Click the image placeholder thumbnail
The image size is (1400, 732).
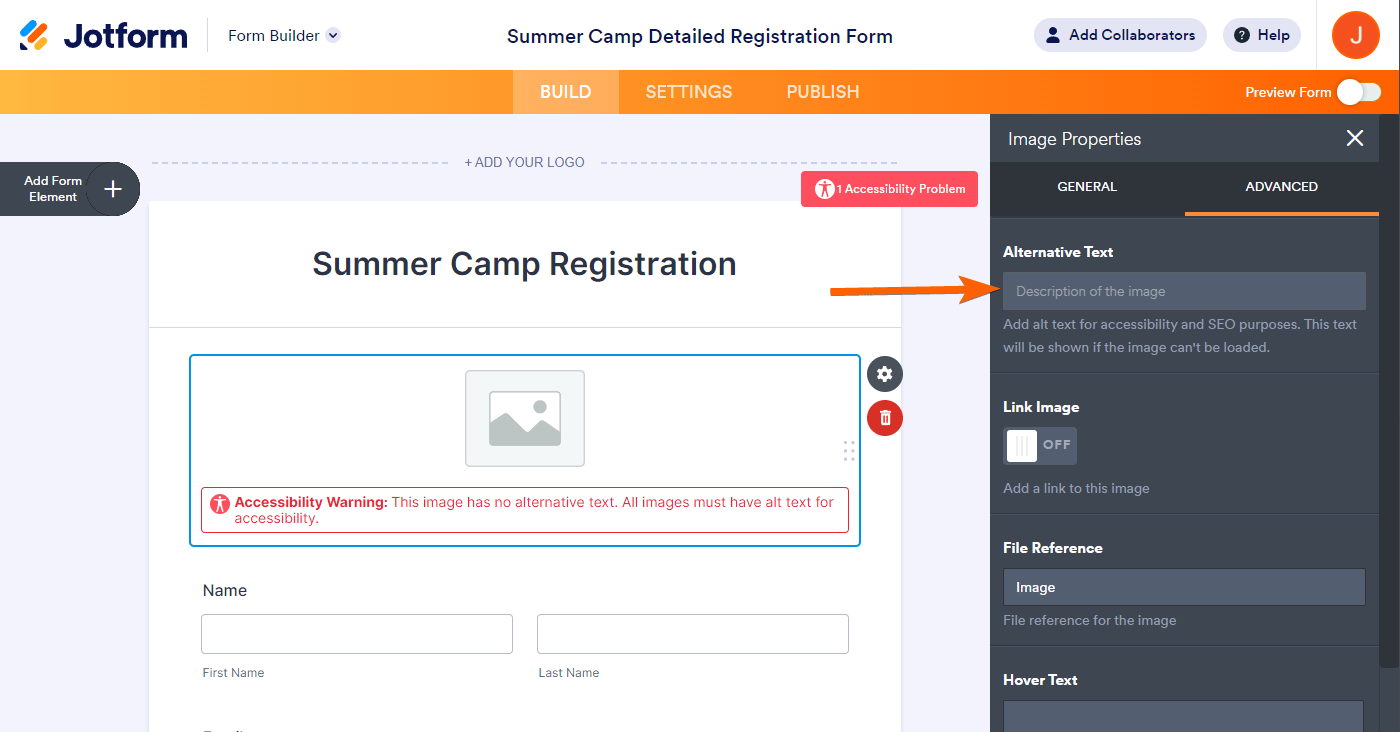[x=525, y=418]
